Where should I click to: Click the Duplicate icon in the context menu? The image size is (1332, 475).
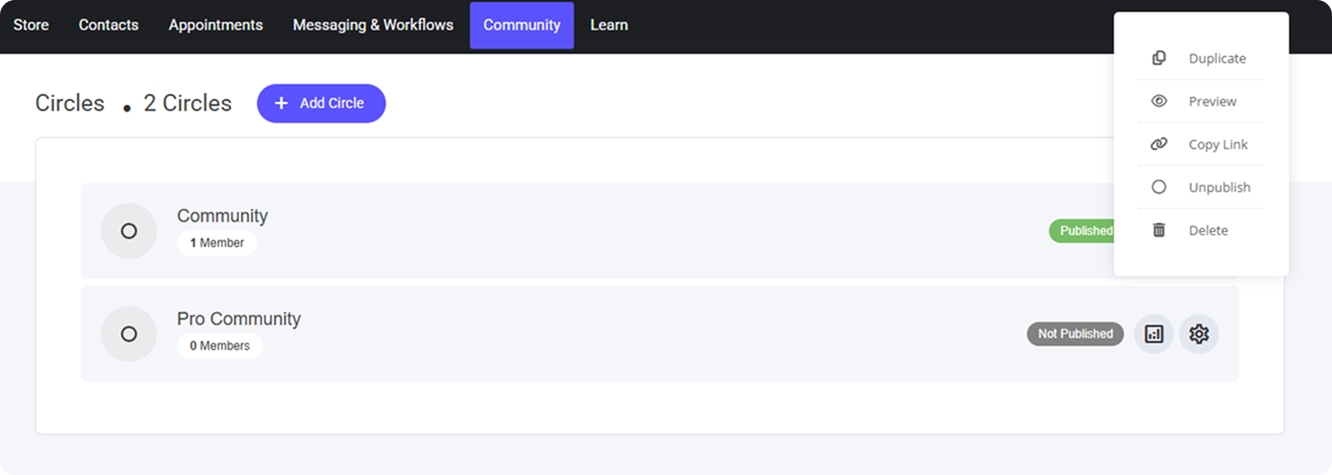click(1159, 58)
